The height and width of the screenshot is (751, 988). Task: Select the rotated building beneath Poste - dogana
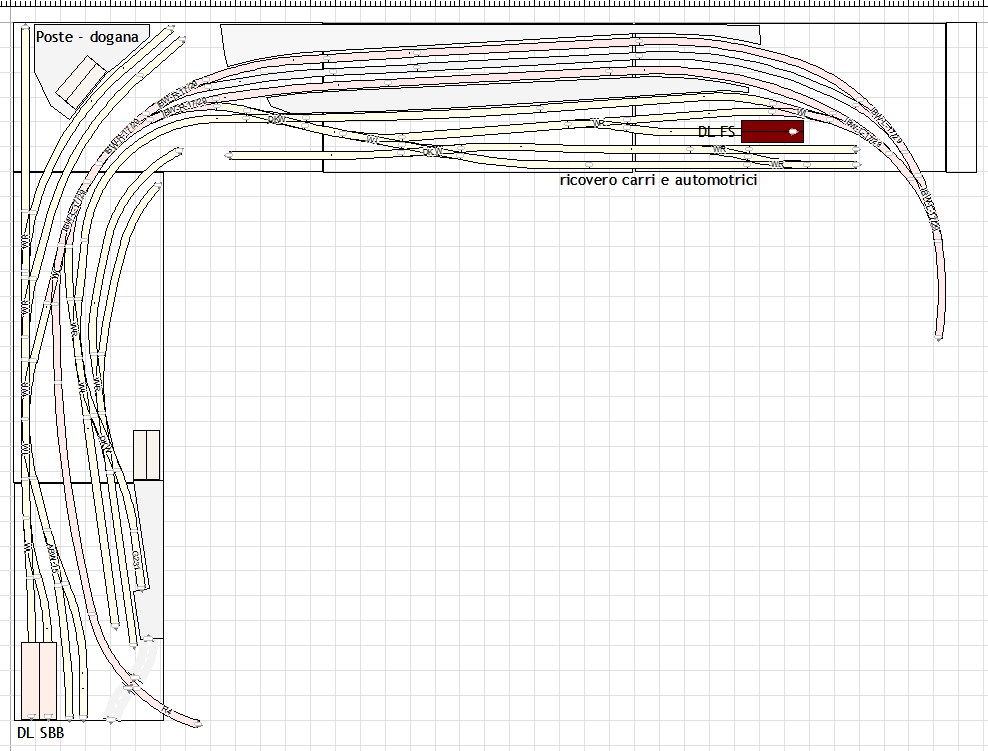tap(80, 80)
